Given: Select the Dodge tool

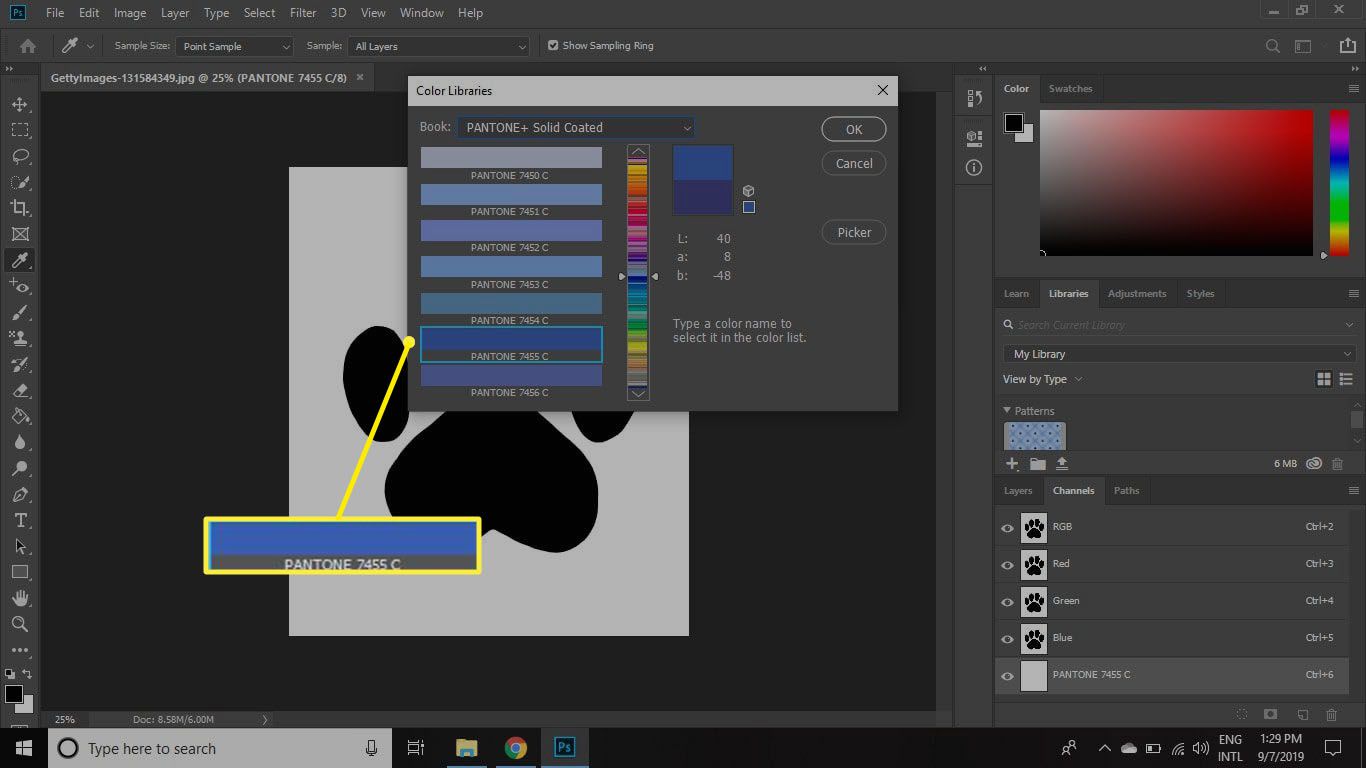Looking at the screenshot, I should click(20, 469).
